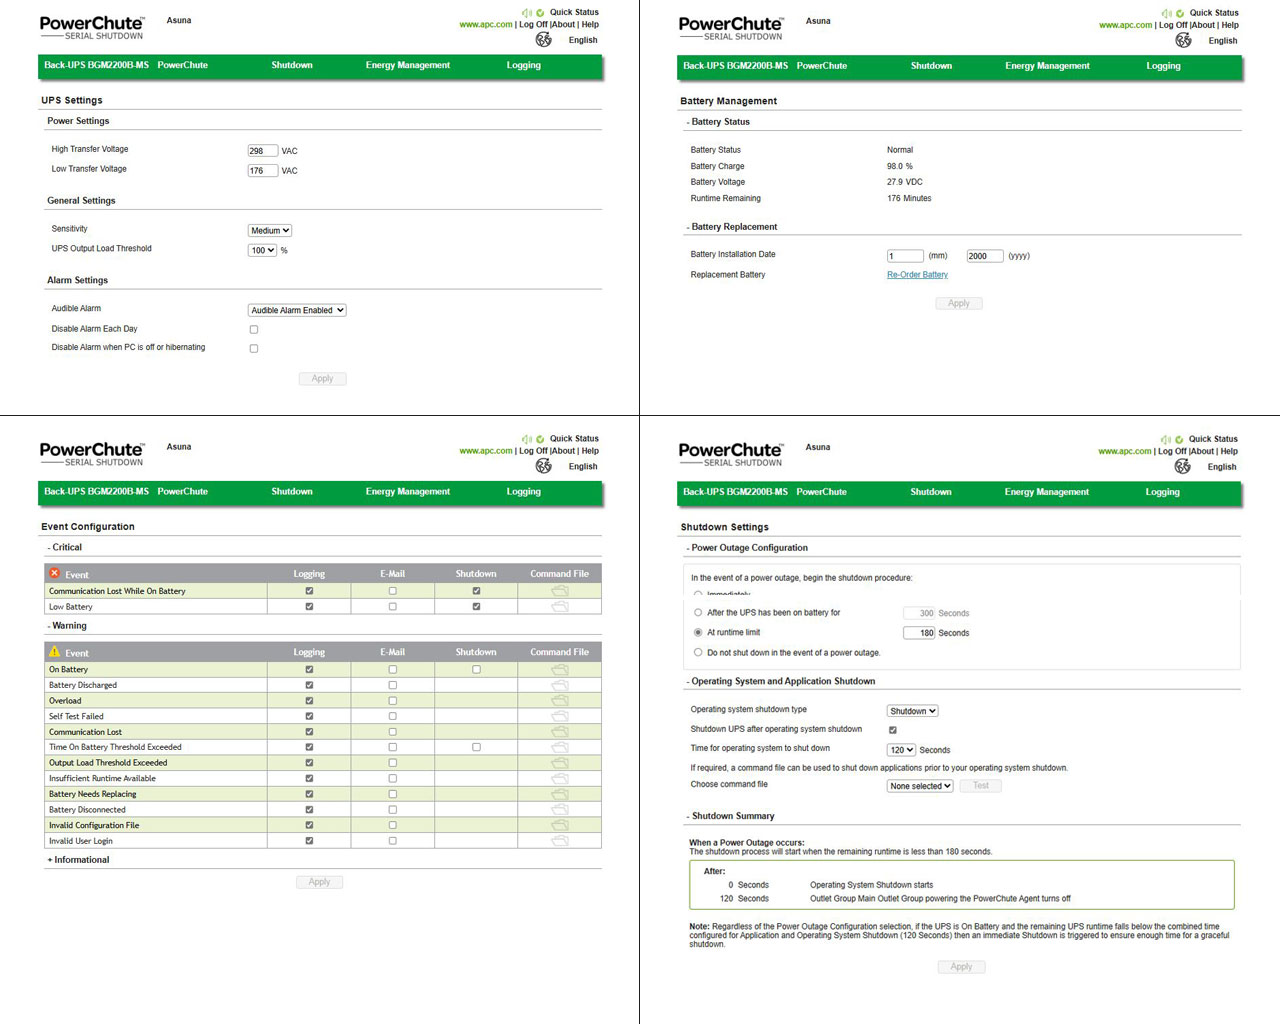Open PowerChute menu on Shutdown Settings page
This screenshot has height=1024, width=1280.
(x=821, y=492)
